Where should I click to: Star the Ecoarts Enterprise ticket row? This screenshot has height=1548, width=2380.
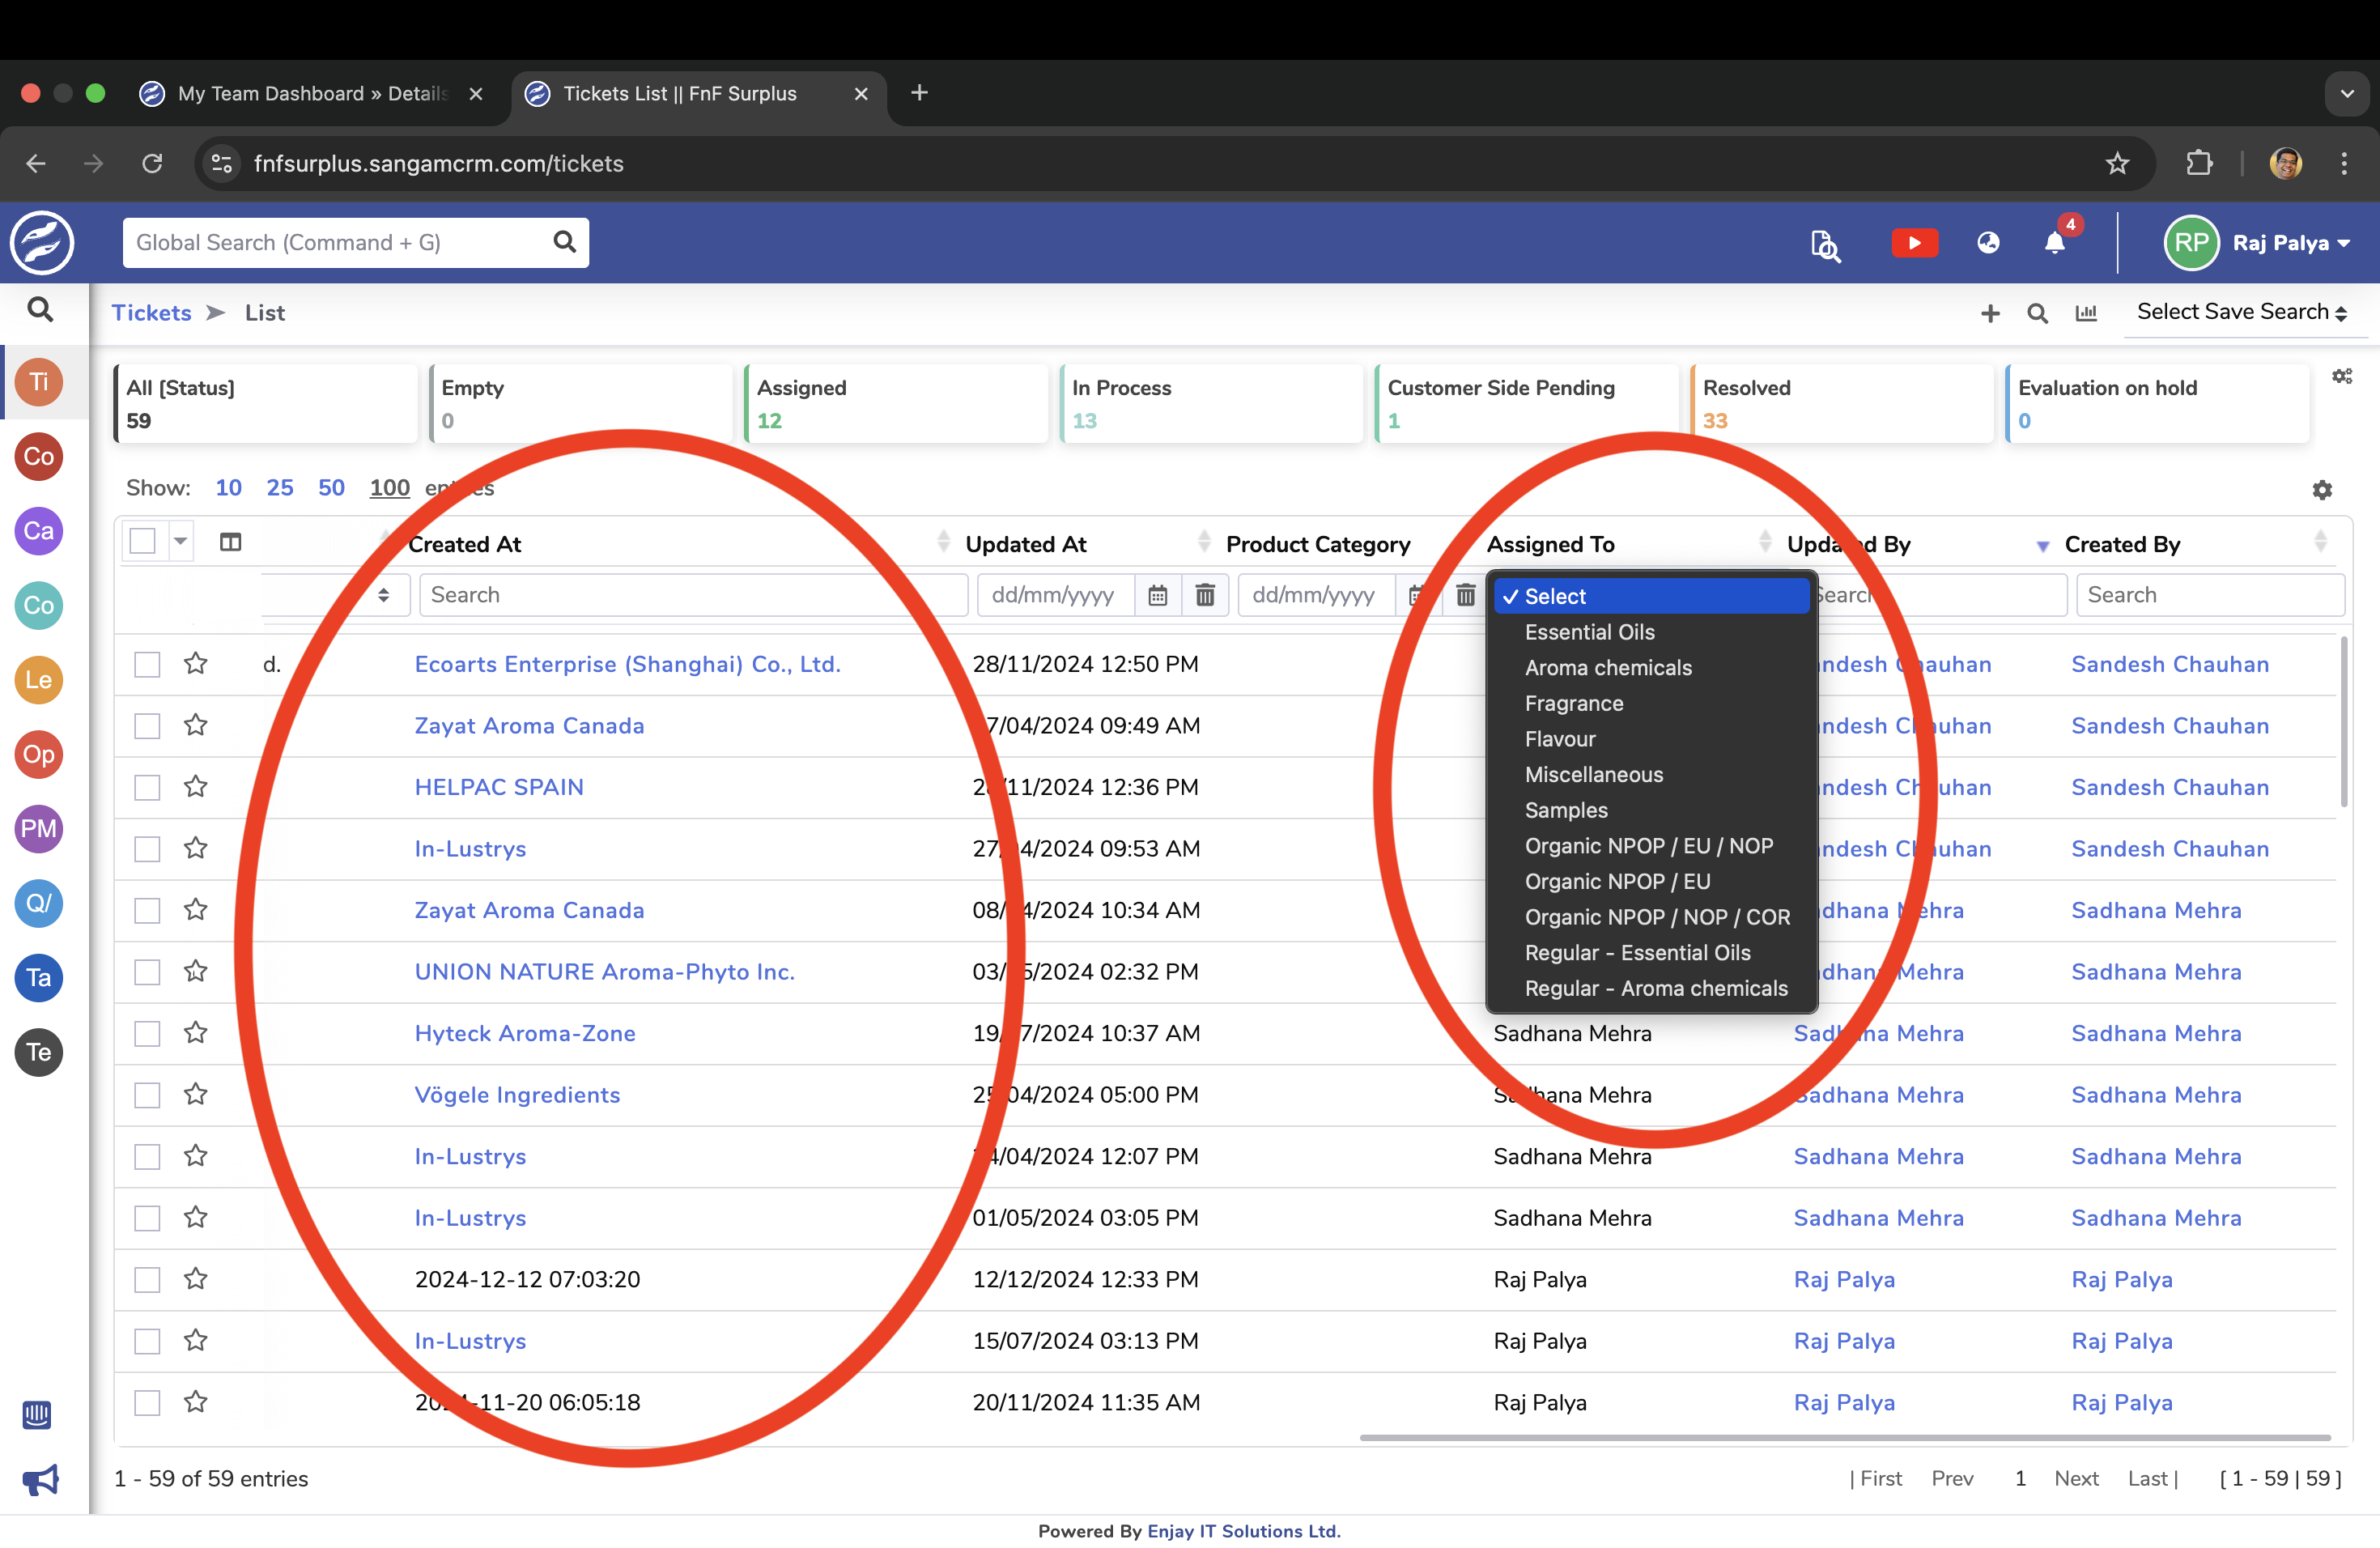[196, 664]
